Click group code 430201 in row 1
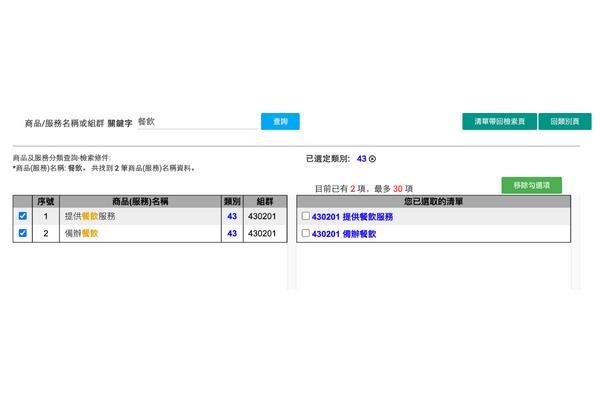Screen dimensions: 600x400 (262, 216)
